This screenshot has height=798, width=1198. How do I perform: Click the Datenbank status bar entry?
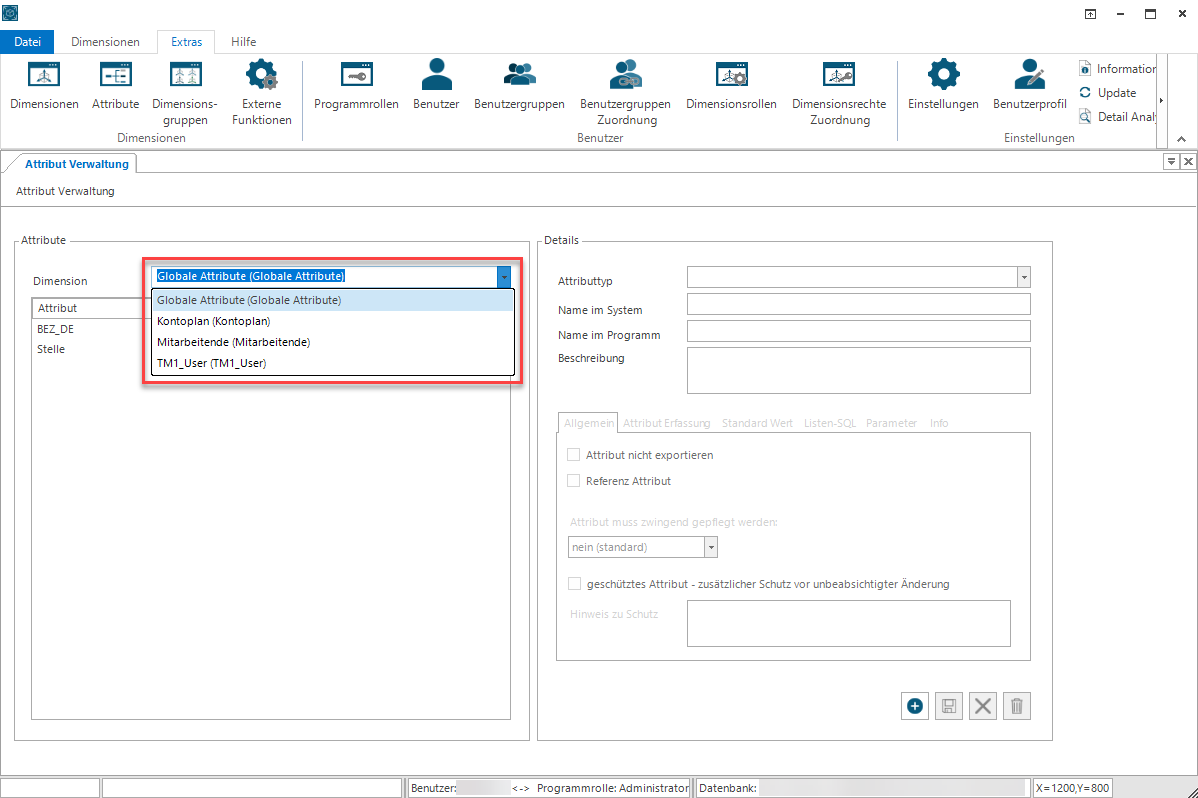[863, 788]
